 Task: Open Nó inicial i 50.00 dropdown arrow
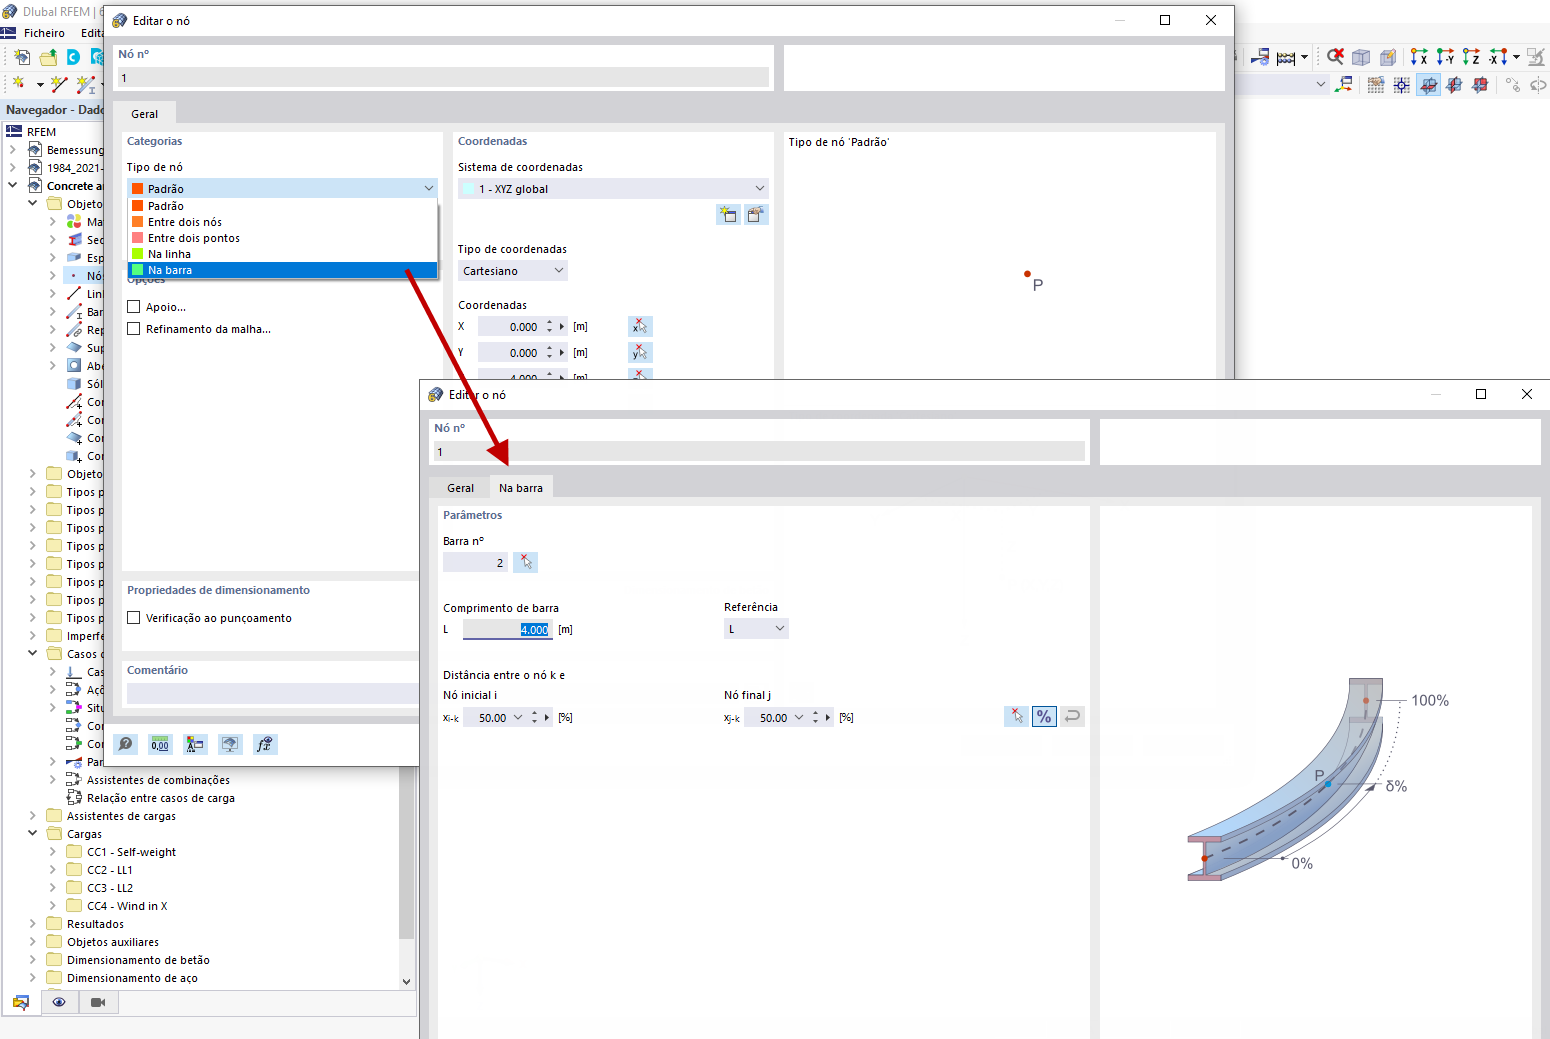coord(518,717)
